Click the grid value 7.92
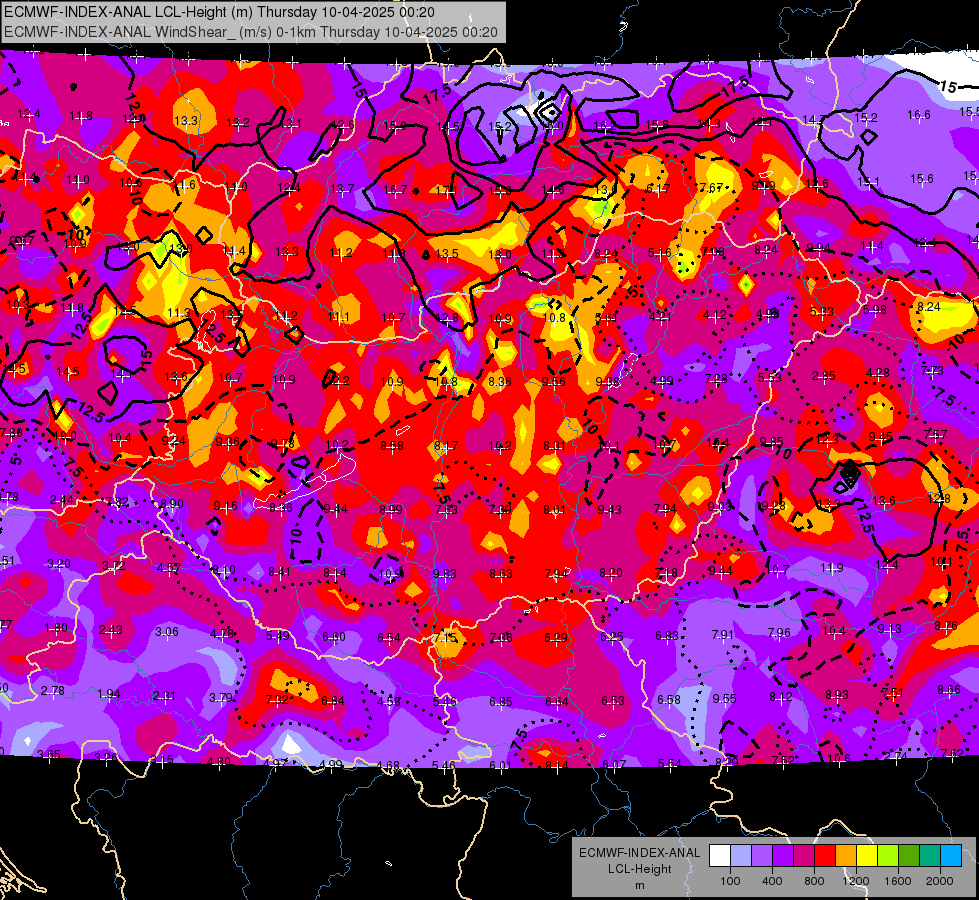This screenshot has width=979, height=900. pyautogui.click(x=277, y=700)
